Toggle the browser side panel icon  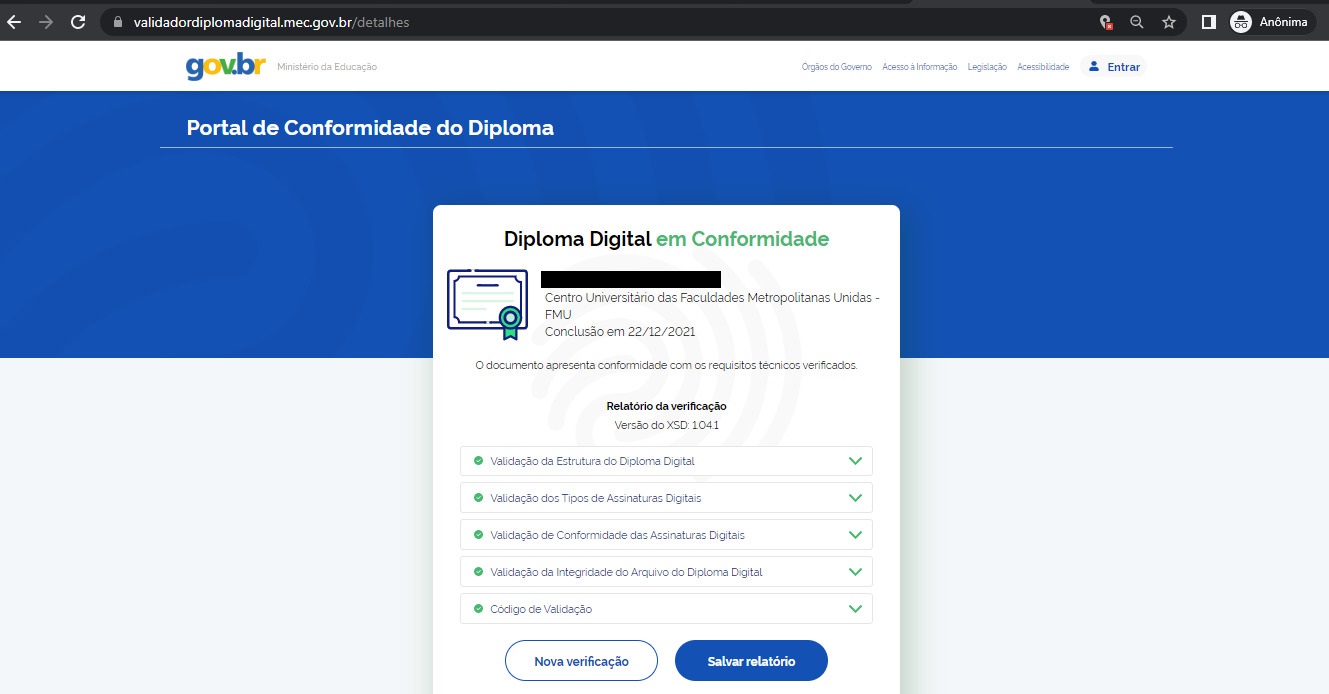coord(1208,22)
